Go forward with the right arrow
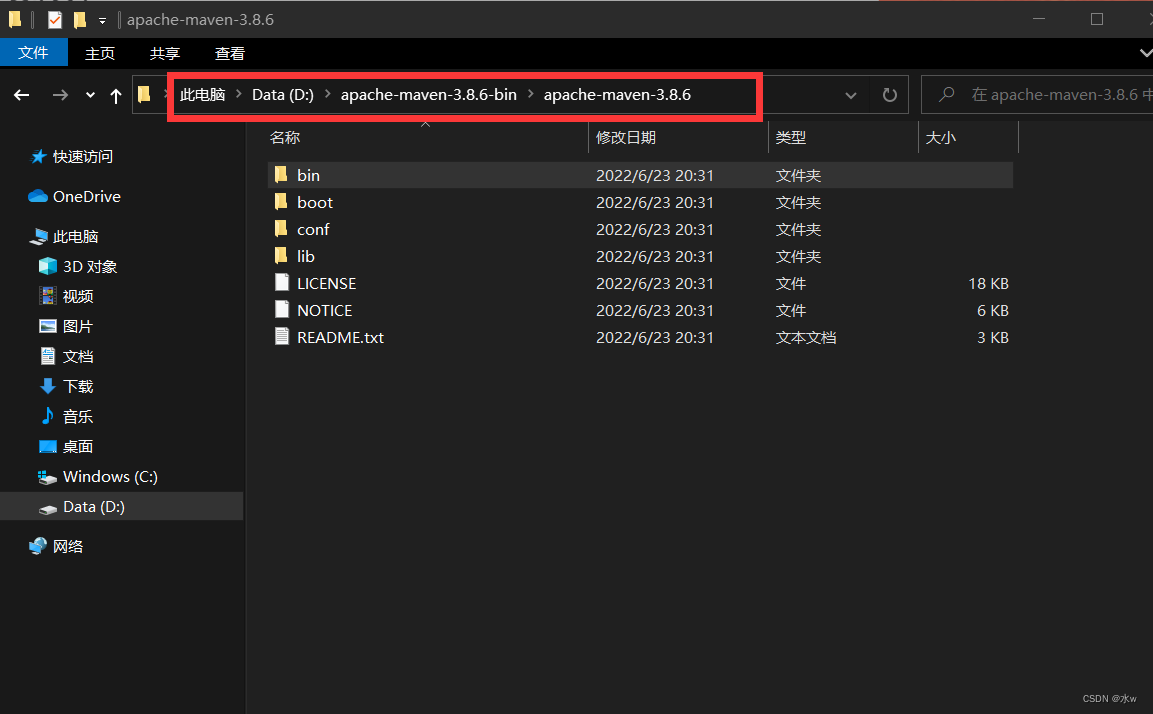Viewport: 1153px width, 714px height. (60, 95)
